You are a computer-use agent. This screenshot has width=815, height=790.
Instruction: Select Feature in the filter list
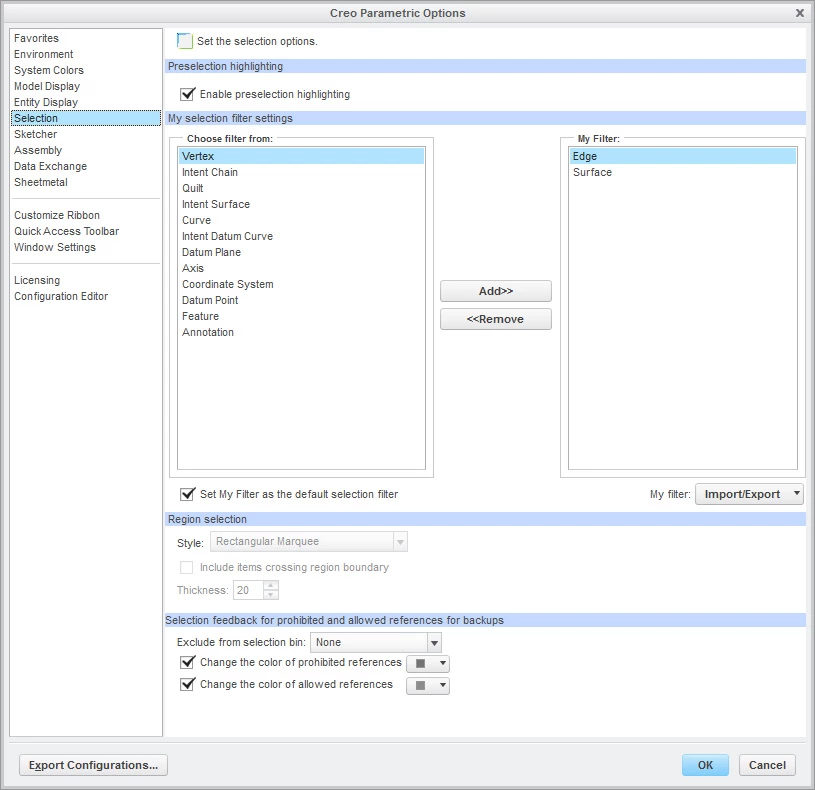301,317
